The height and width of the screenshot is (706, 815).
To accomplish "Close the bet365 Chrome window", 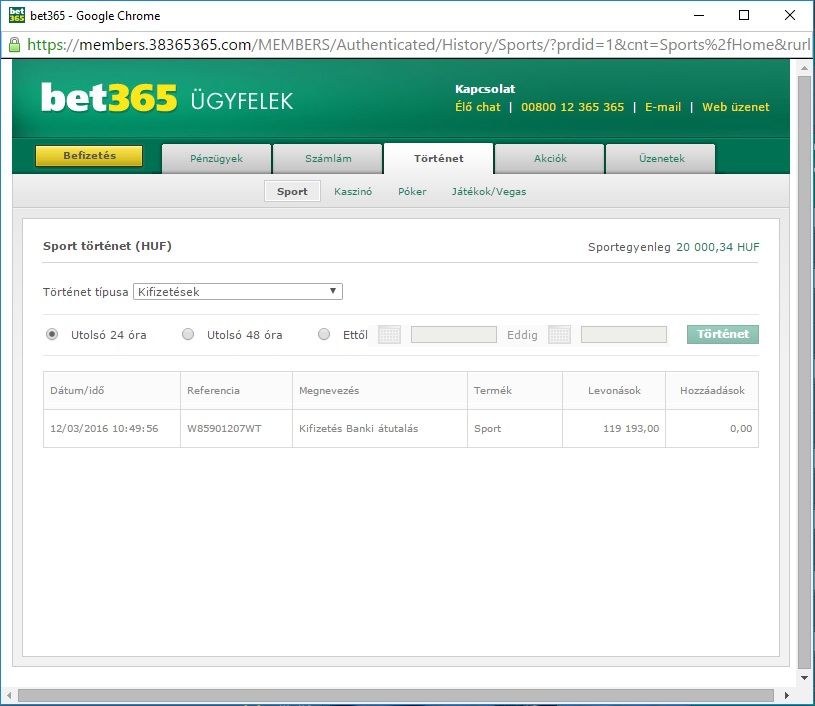I will (790, 15).
